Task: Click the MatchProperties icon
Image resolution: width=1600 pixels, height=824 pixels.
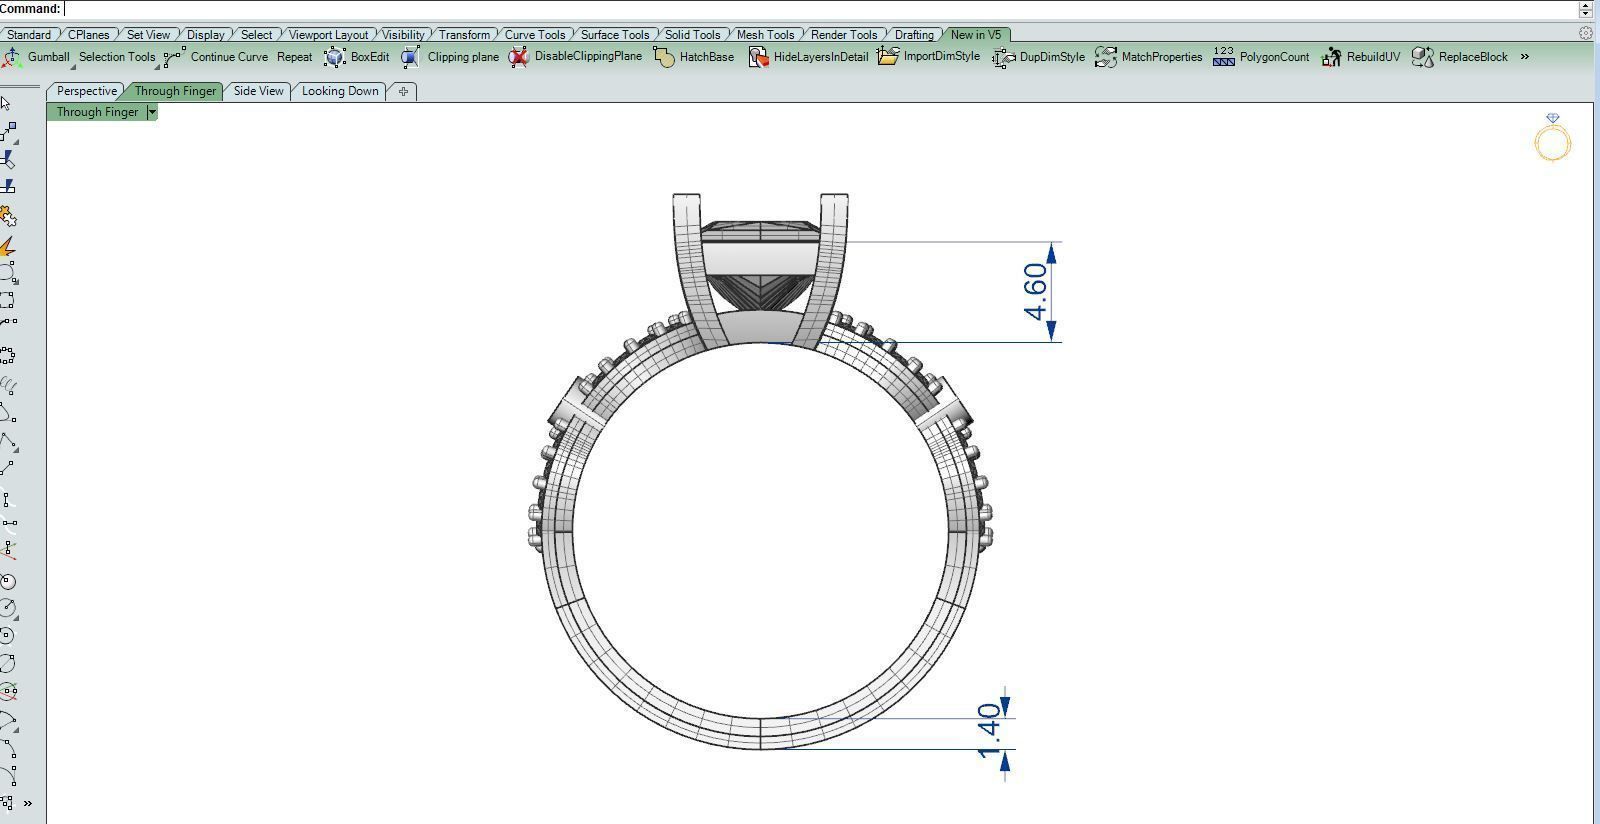Action: (1105, 57)
